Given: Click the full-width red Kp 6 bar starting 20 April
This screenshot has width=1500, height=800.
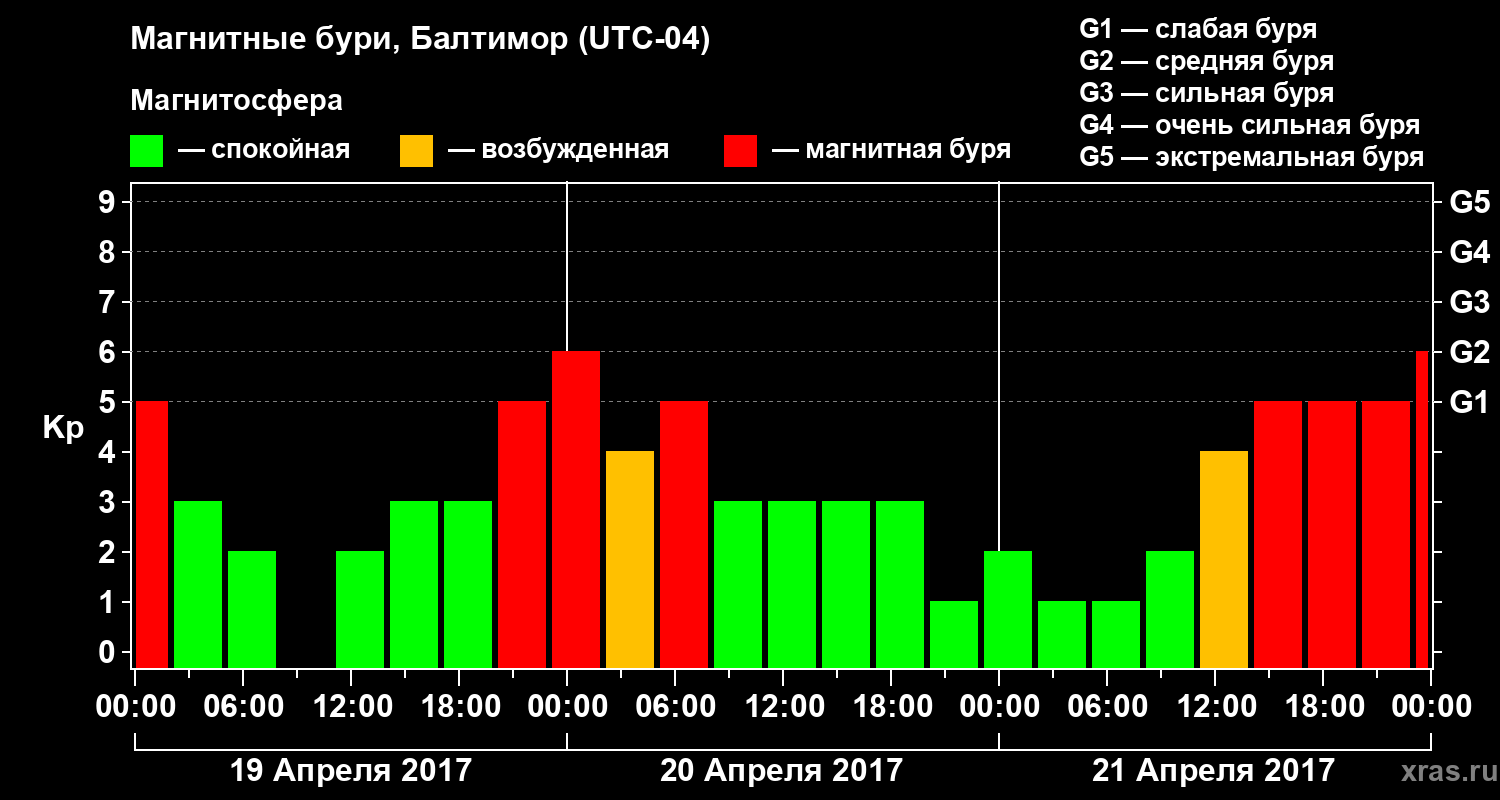Looking at the screenshot, I should tap(576, 510).
